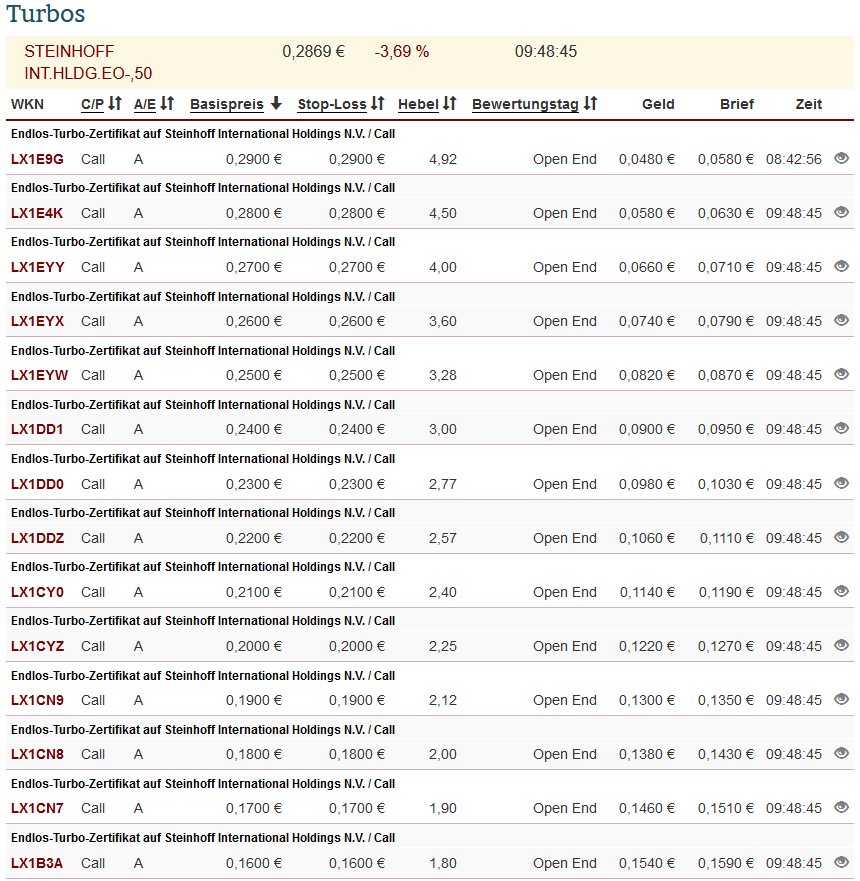Click the eye icon for LX1E4K

coord(841,213)
